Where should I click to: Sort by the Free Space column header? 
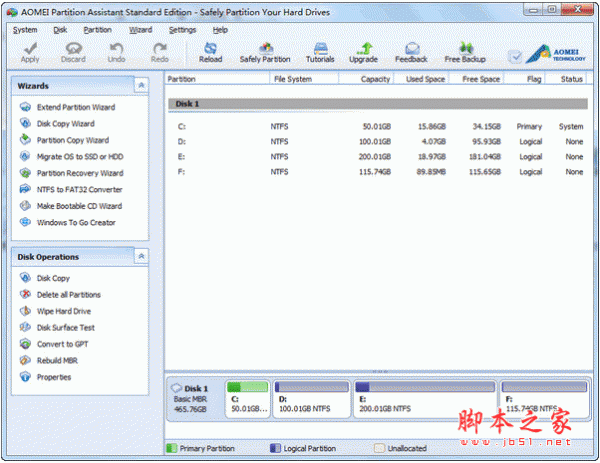[x=476, y=79]
